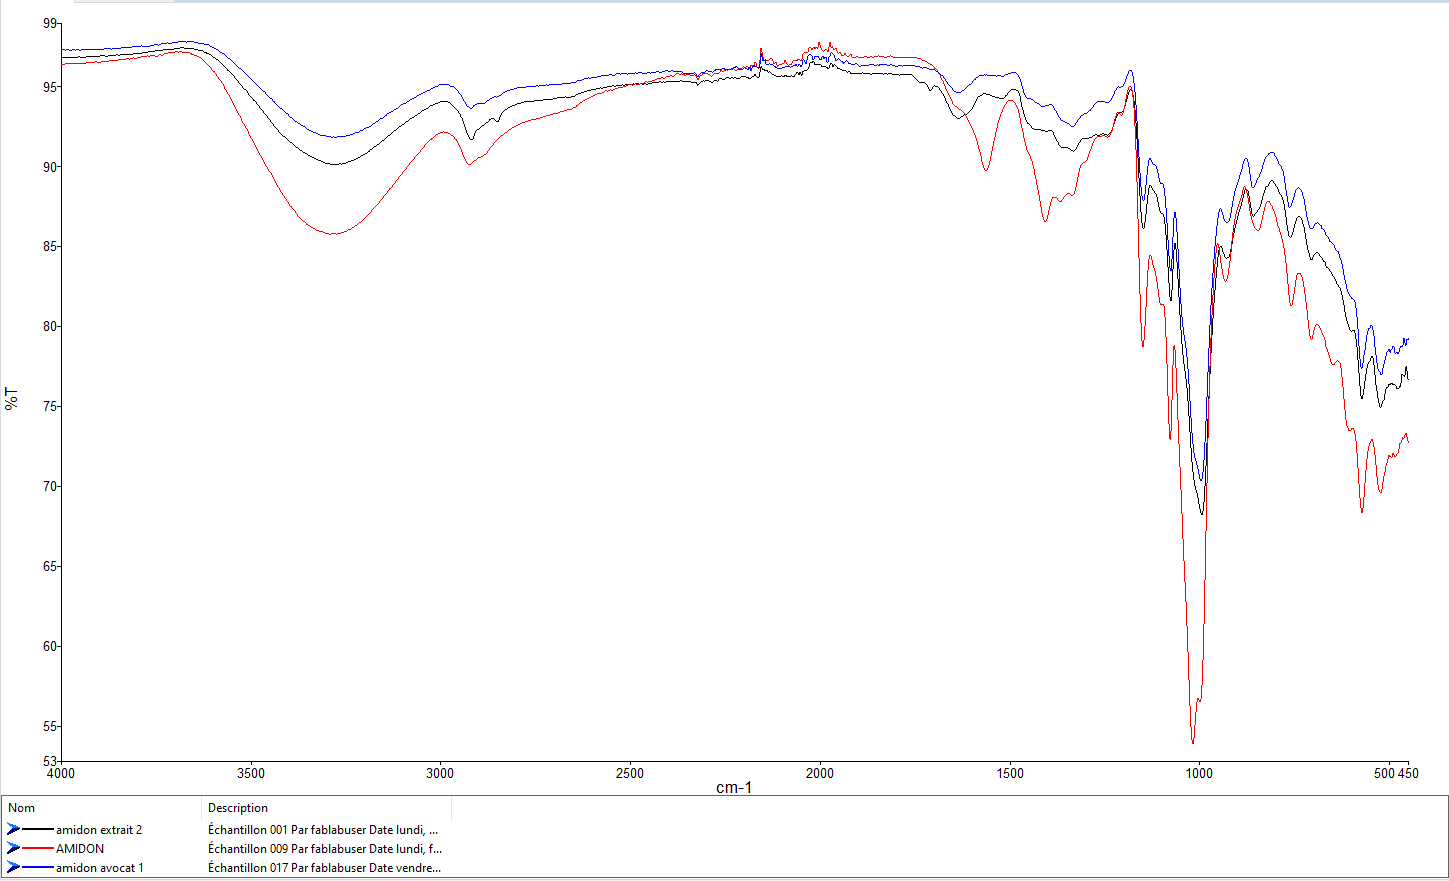Click the %T vertical axis label
Viewport: 1449px width, 881px height.
click(12, 398)
